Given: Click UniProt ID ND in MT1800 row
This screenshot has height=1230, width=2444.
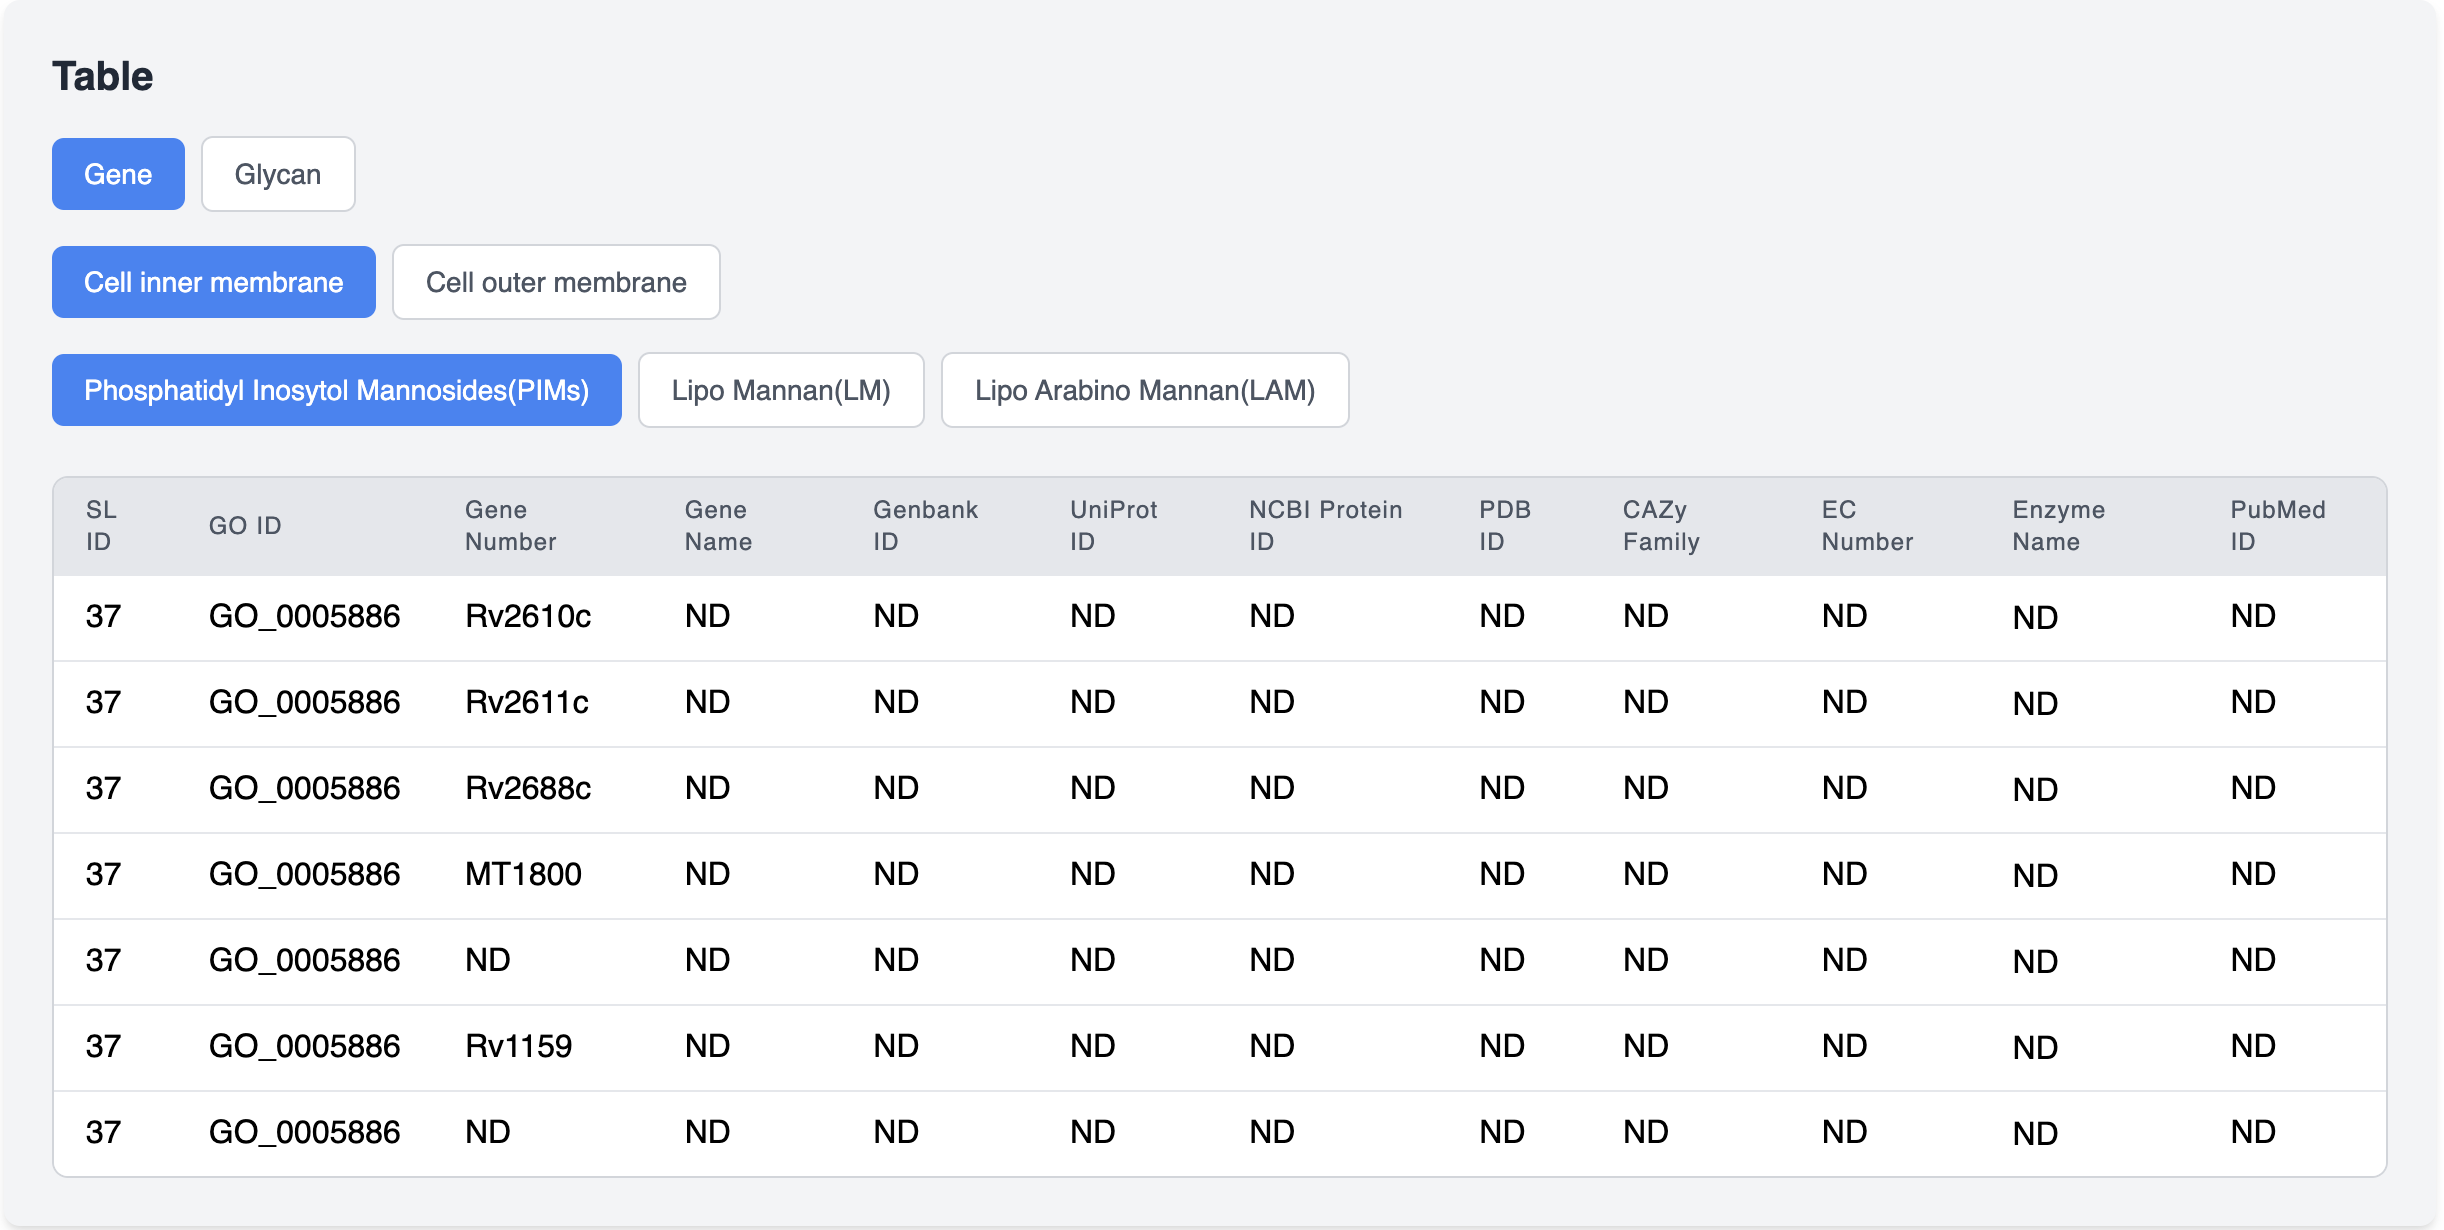Looking at the screenshot, I should click(x=1092, y=874).
